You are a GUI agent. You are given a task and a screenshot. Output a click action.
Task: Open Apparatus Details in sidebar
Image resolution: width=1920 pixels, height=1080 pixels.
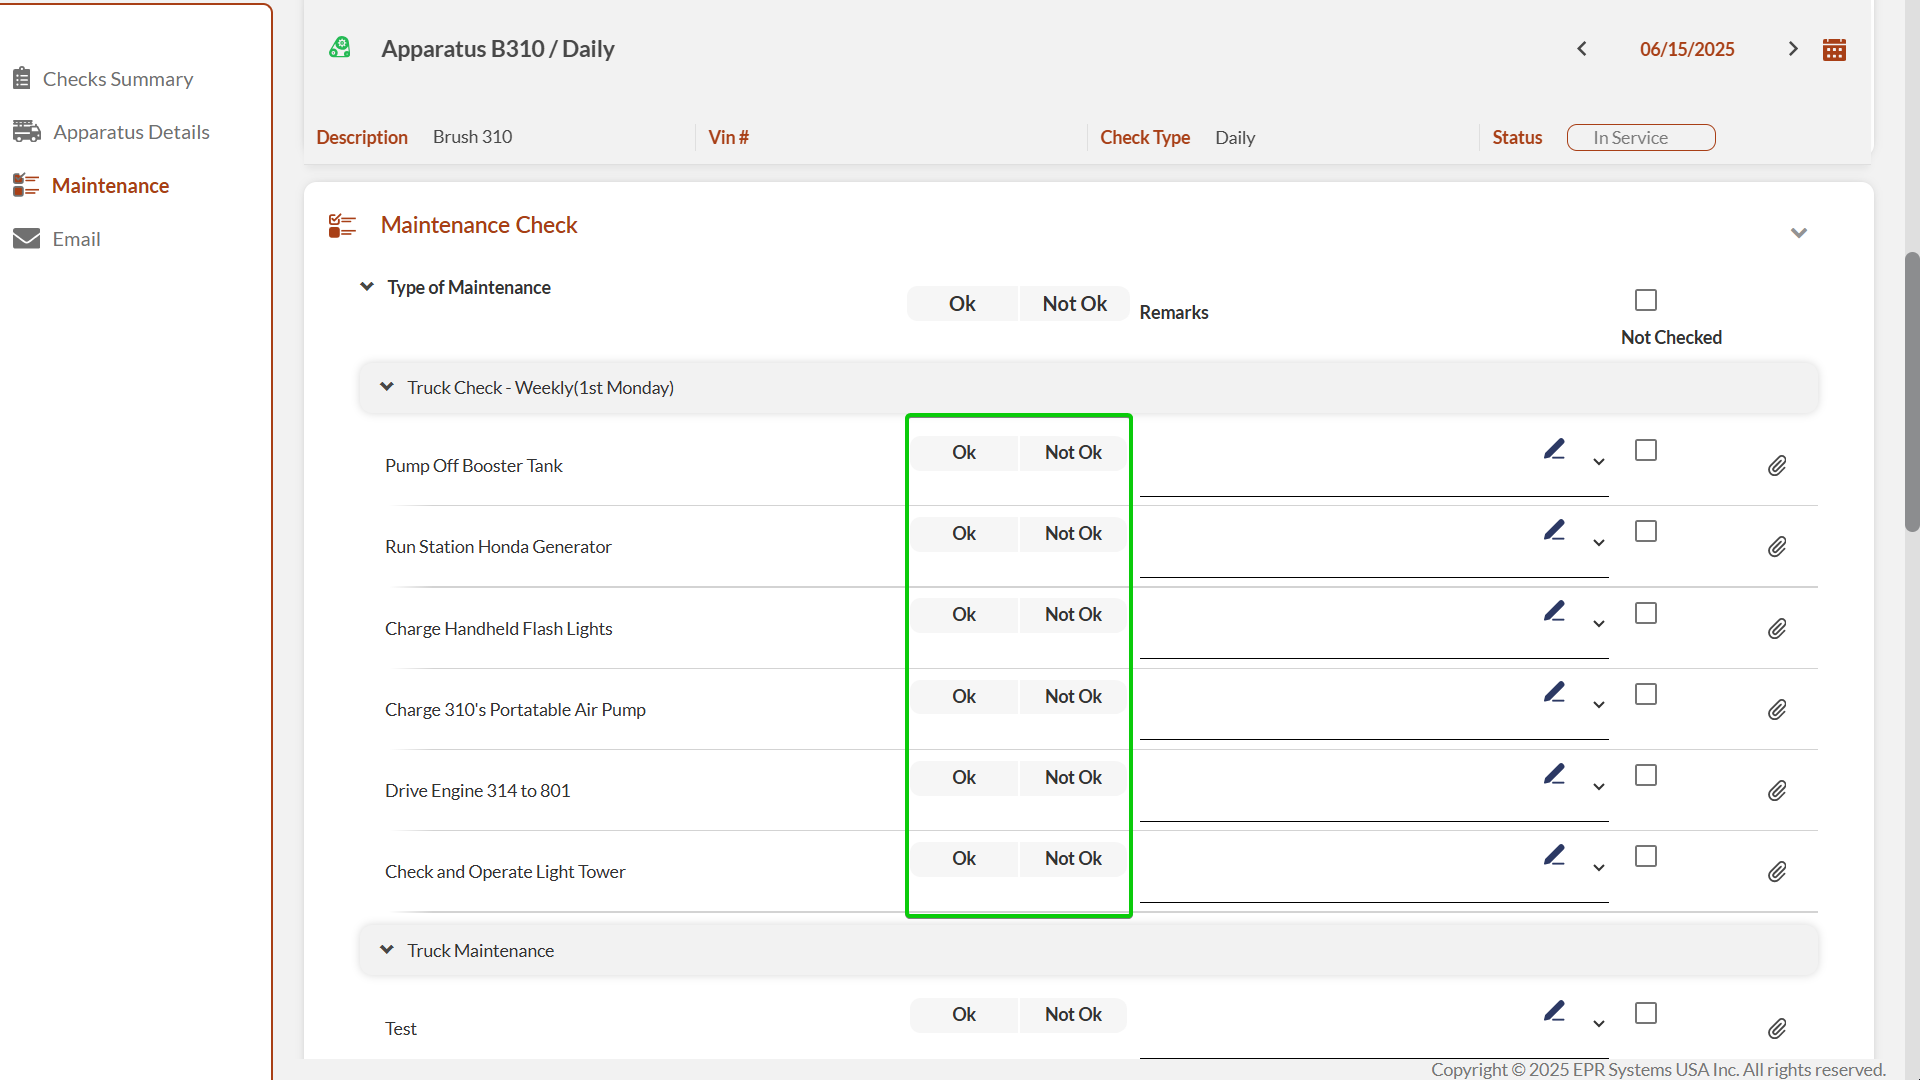[x=131, y=132]
